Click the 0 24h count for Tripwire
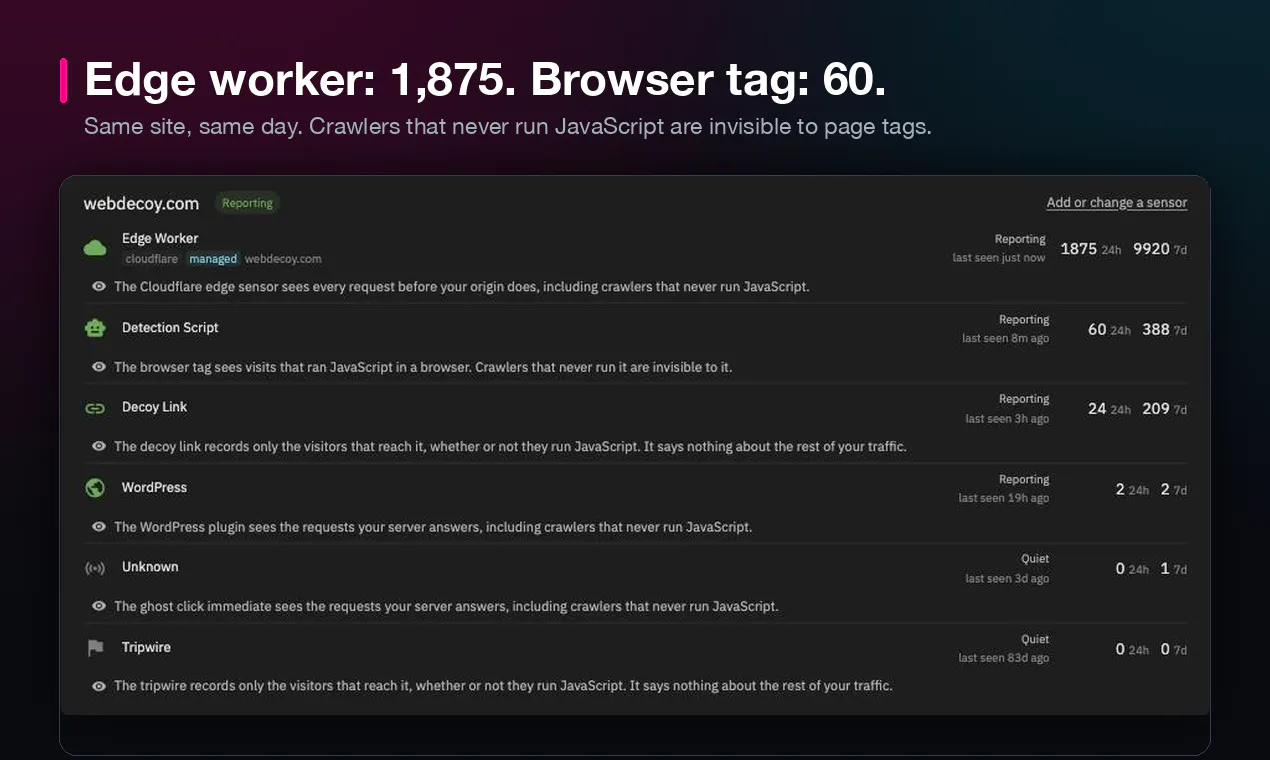The width and height of the screenshot is (1270, 760). coord(1132,649)
